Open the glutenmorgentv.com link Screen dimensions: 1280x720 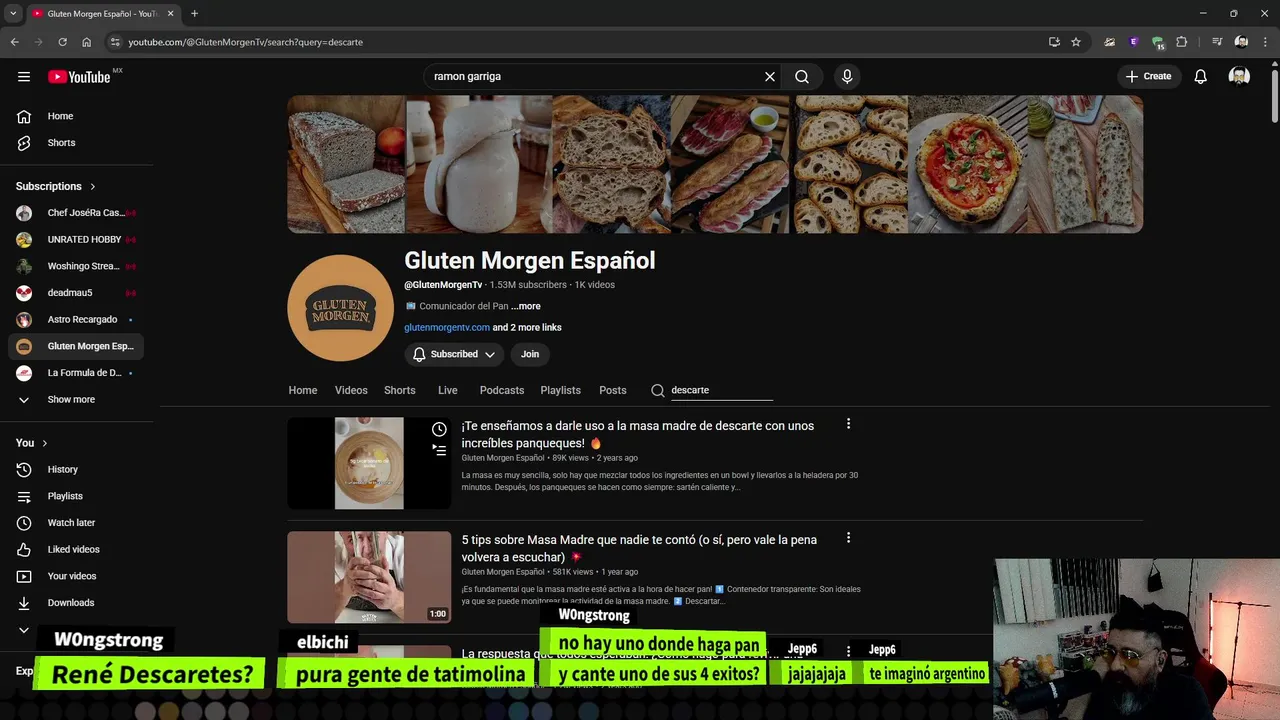[447, 328]
